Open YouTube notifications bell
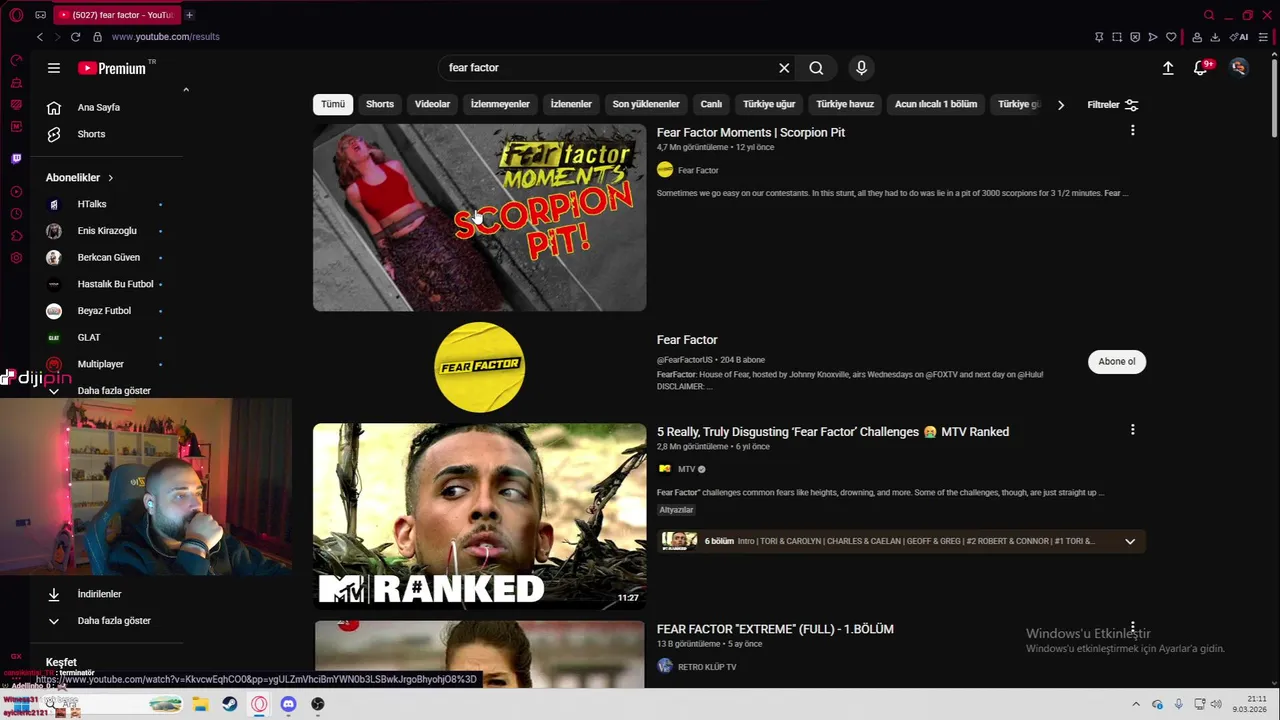The width and height of the screenshot is (1280, 720). pos(1201,68)
